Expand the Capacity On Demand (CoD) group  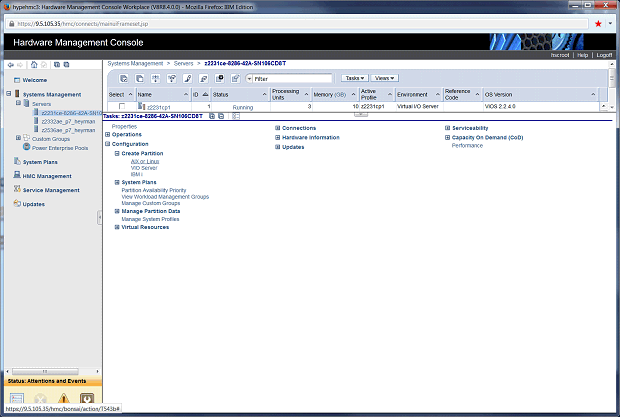(x=448, y=138)
